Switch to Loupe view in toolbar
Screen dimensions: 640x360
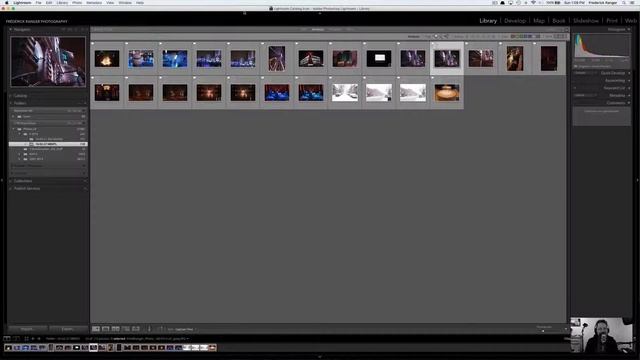coord(106,329)
